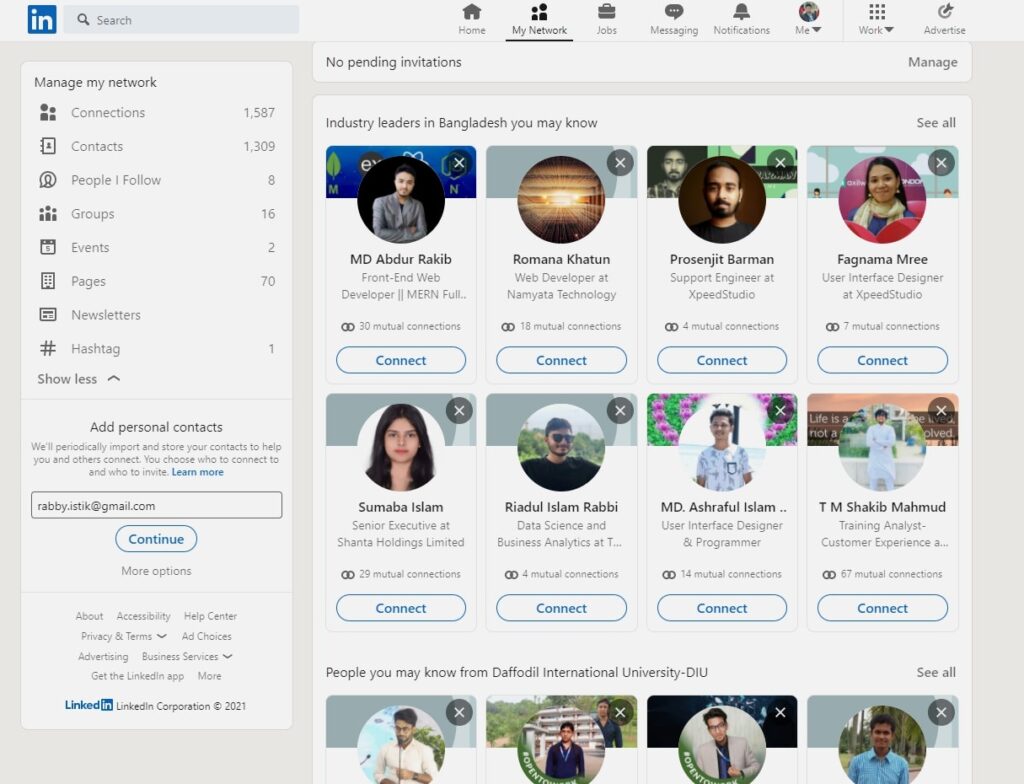Click the search magnifier icon

point(83,20)
